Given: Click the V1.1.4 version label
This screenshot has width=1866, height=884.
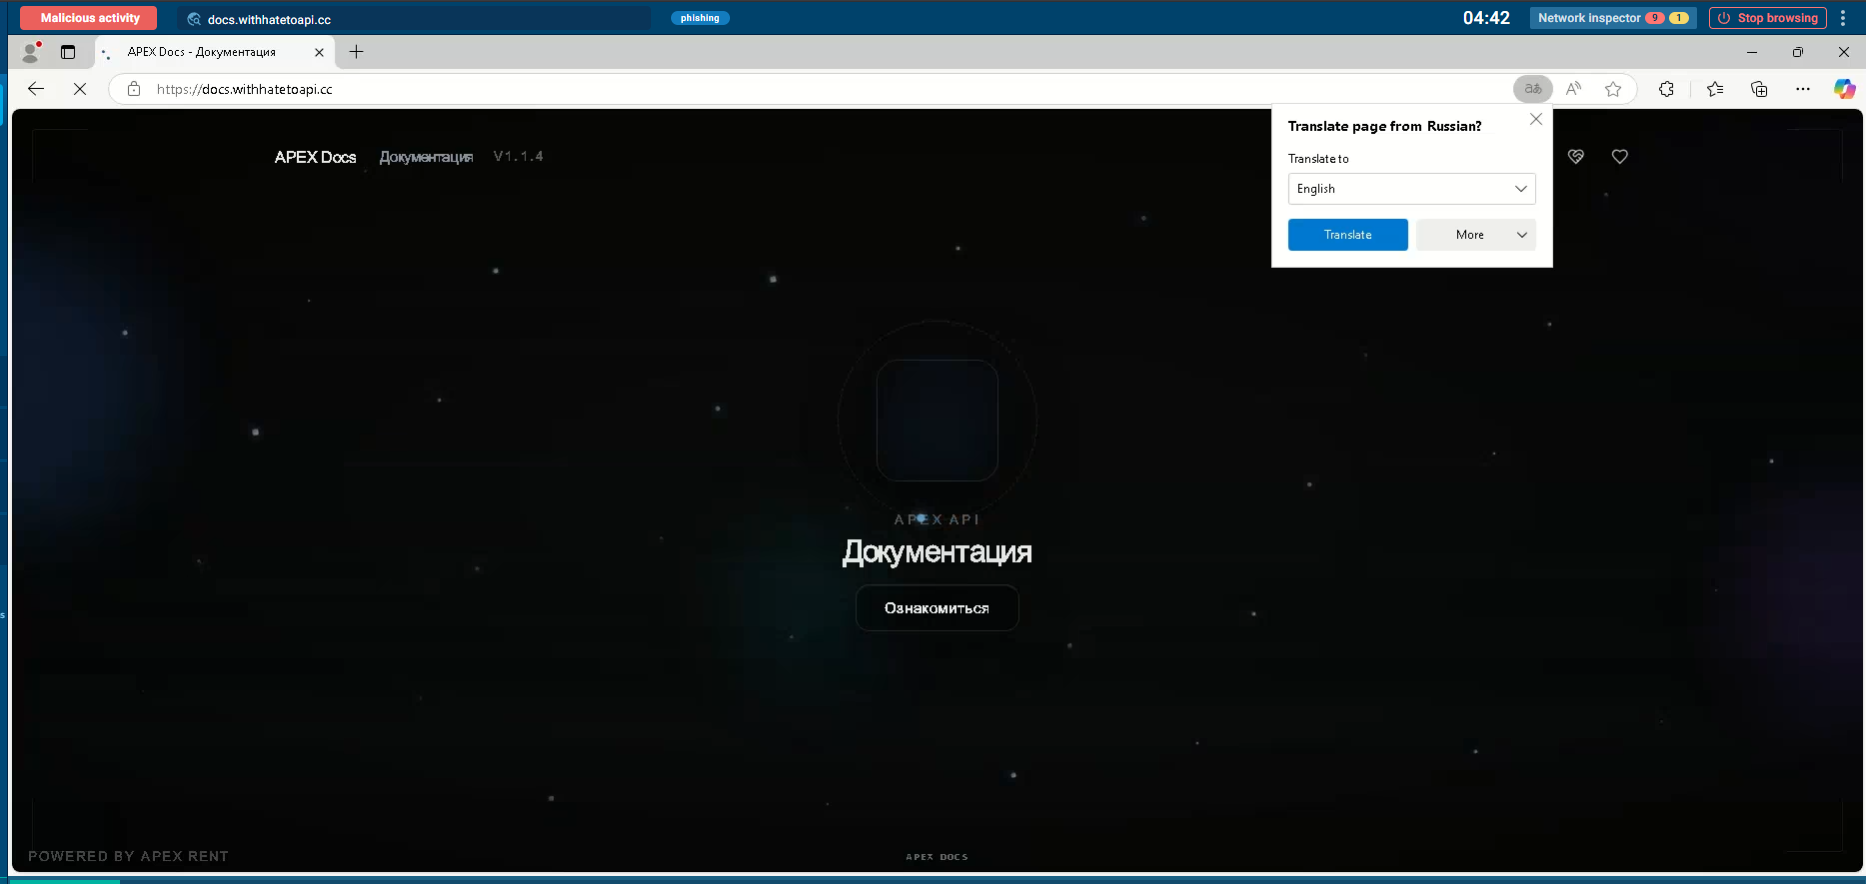Looking at the screenshot, I should click(x=518, y=156).
